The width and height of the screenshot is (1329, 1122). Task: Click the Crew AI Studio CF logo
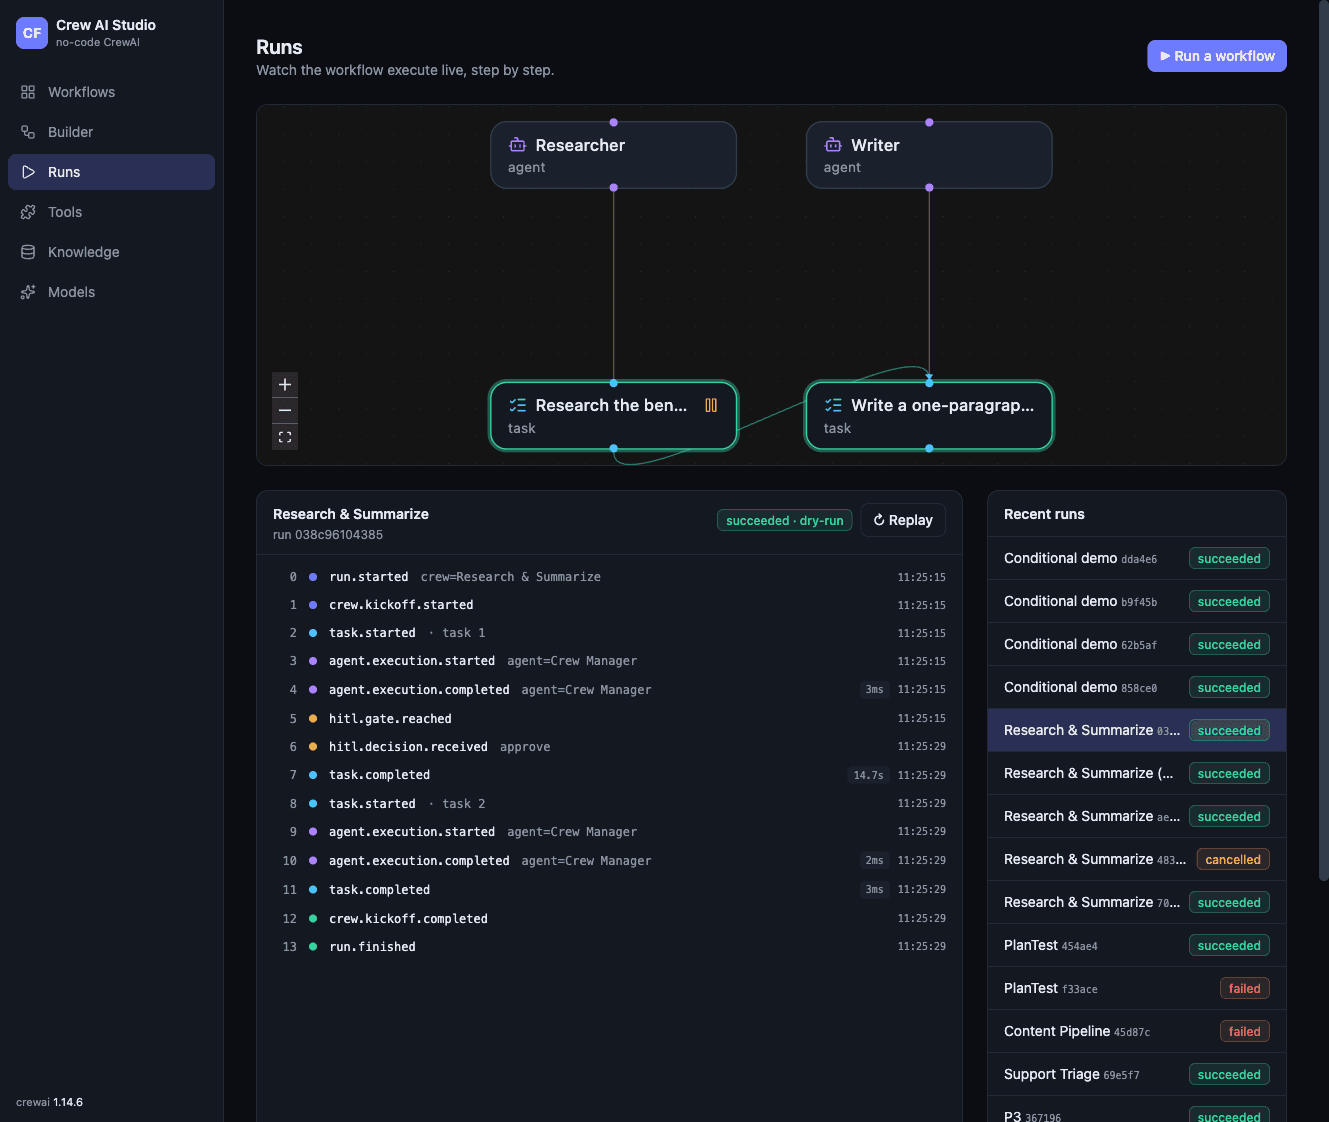click(32, 33)
